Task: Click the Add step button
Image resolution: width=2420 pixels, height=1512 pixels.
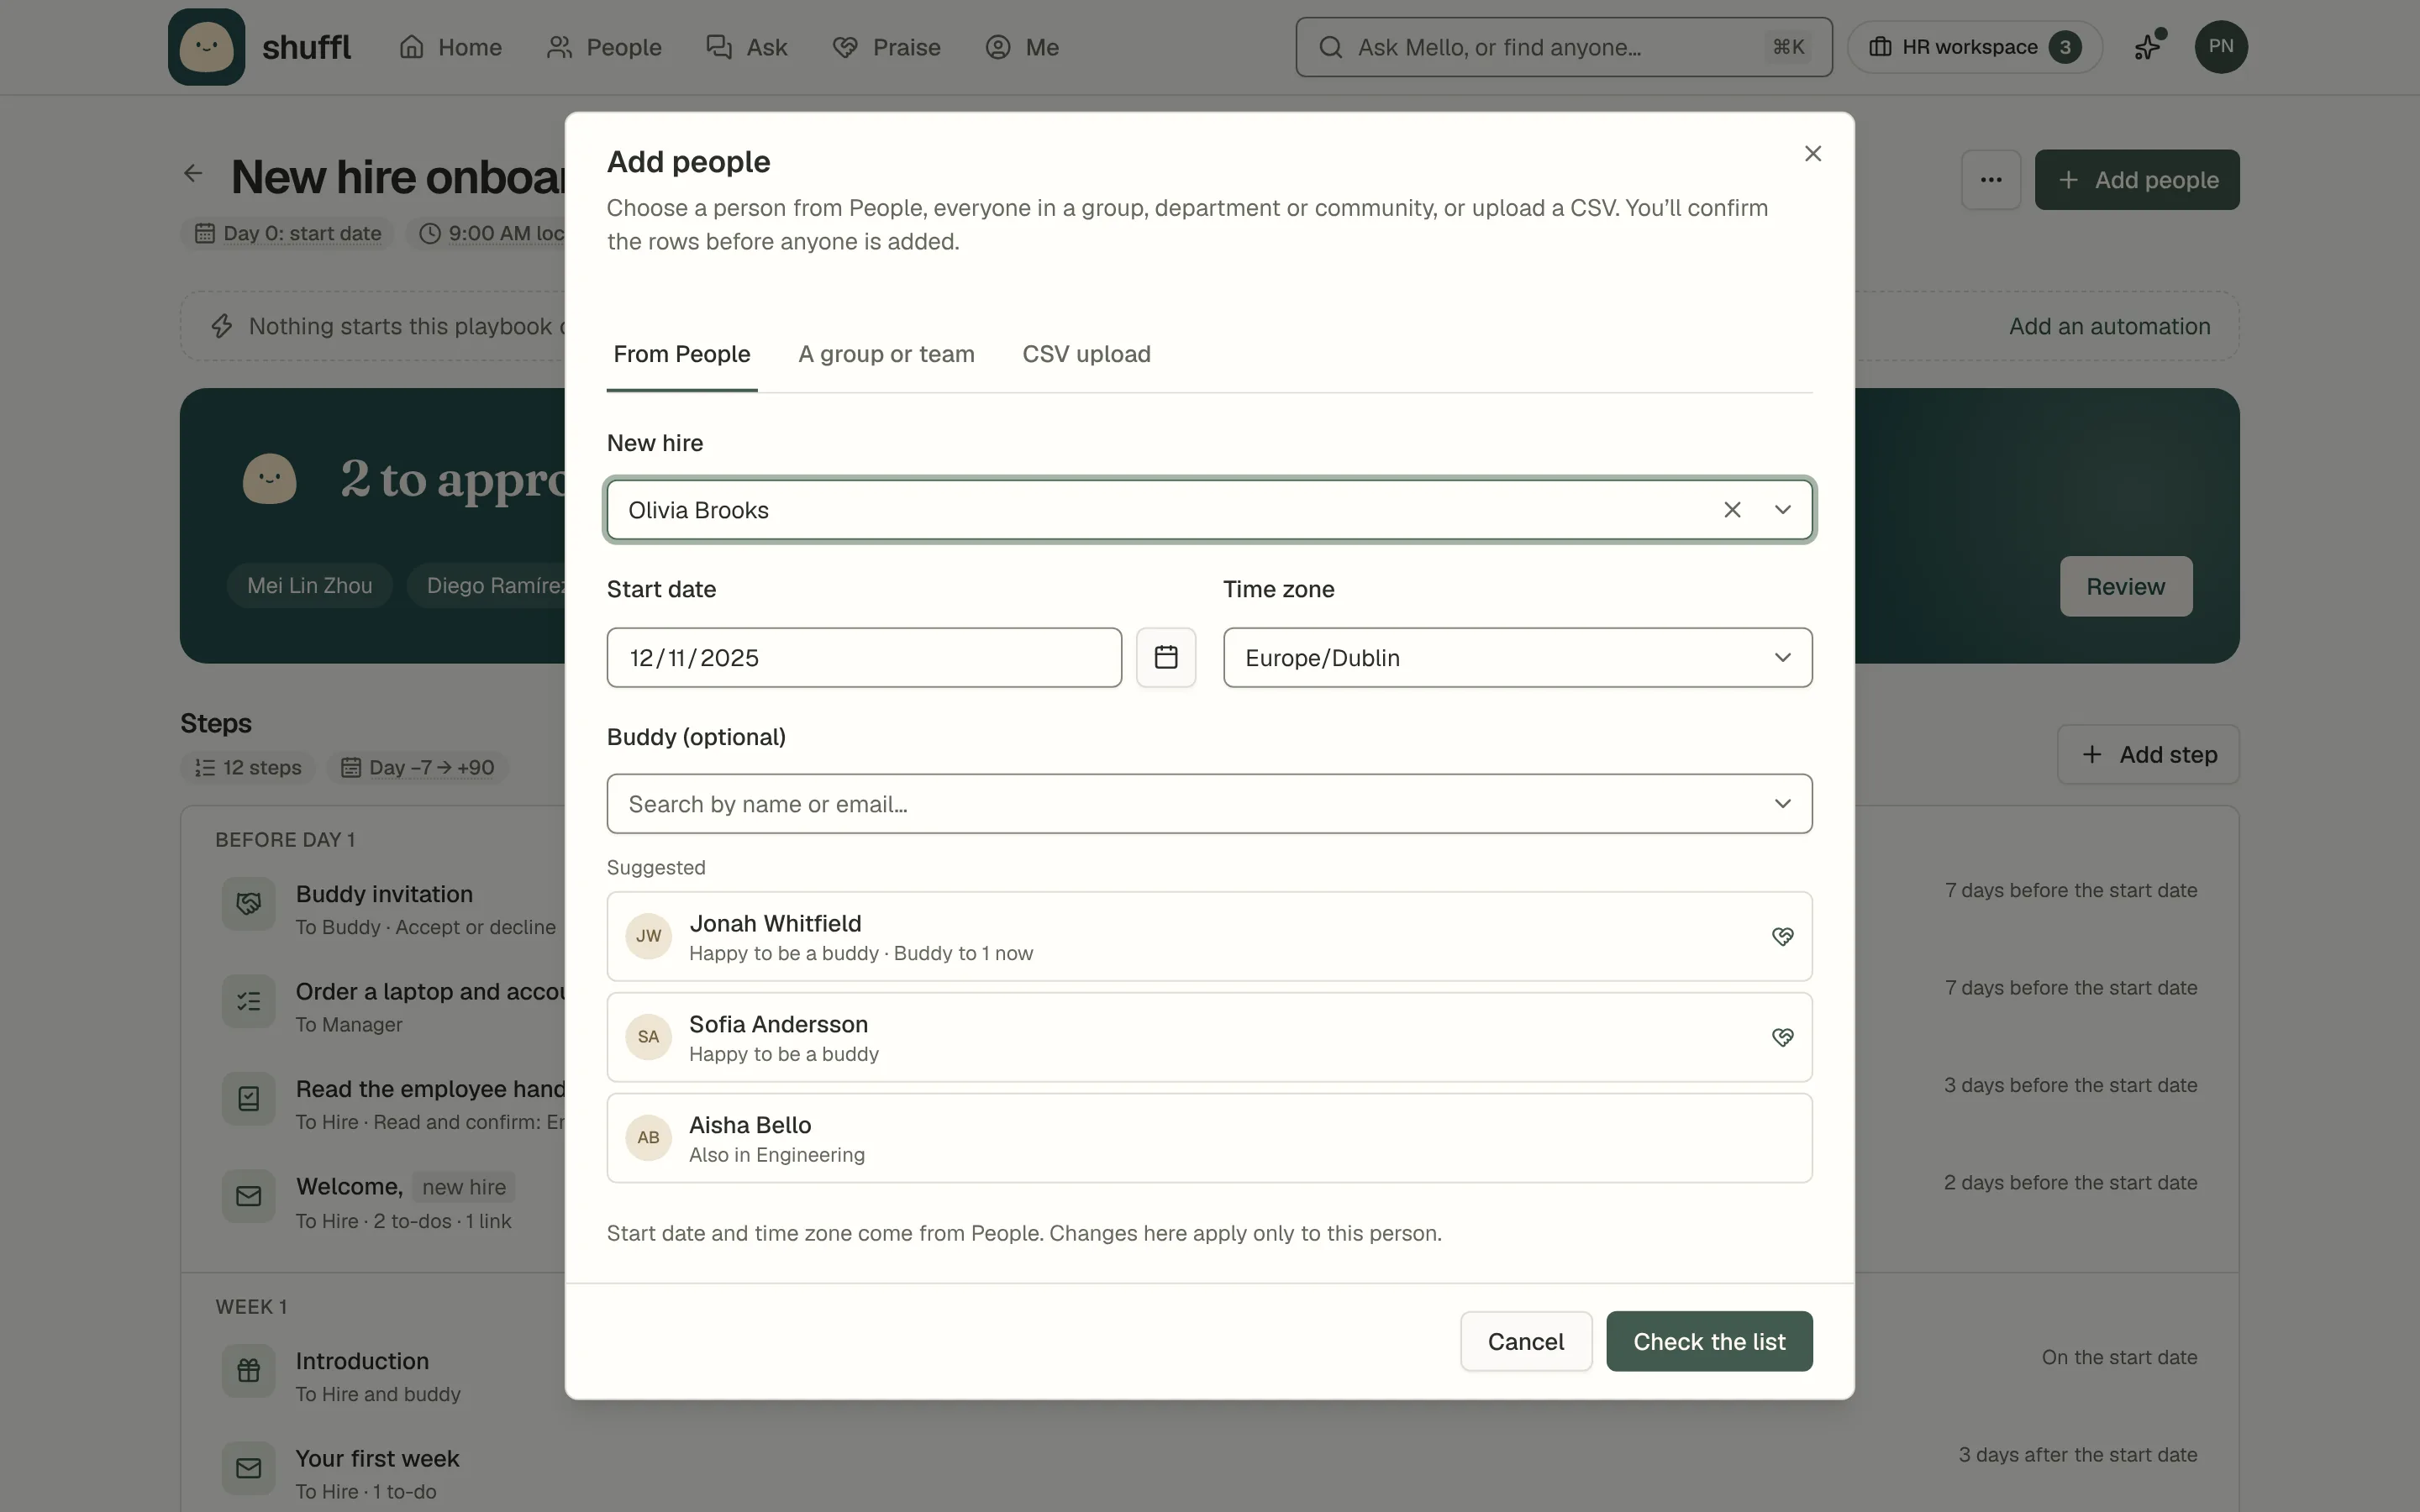Action: (x=2148, y=755)
